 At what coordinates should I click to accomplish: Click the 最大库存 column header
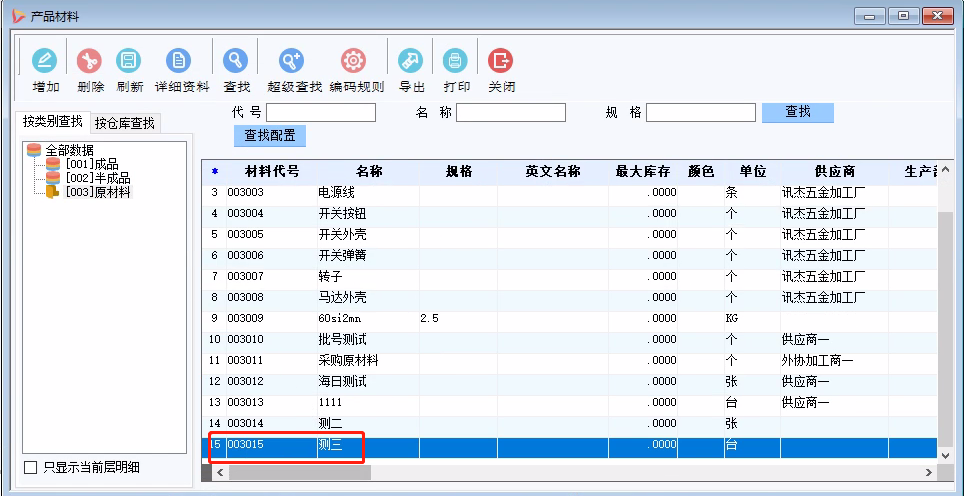(642, 172)
